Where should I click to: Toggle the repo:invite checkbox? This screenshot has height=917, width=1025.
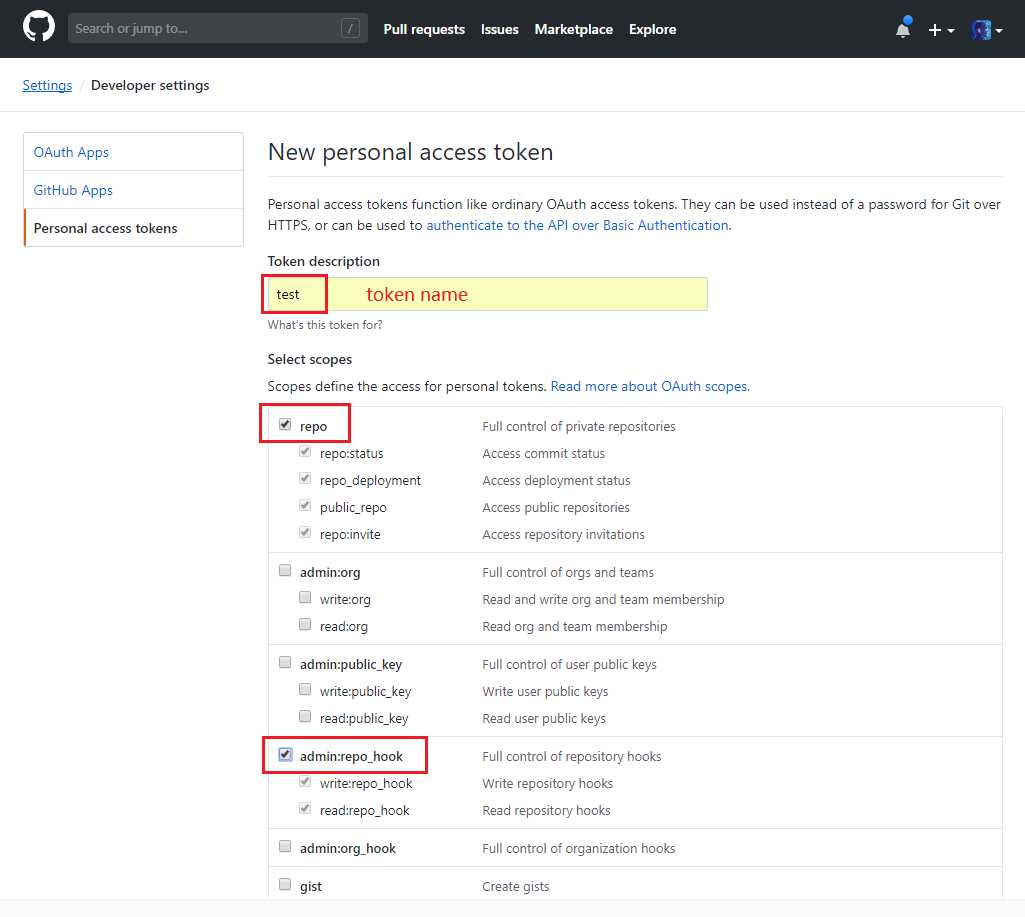click(x=305, y=532)
